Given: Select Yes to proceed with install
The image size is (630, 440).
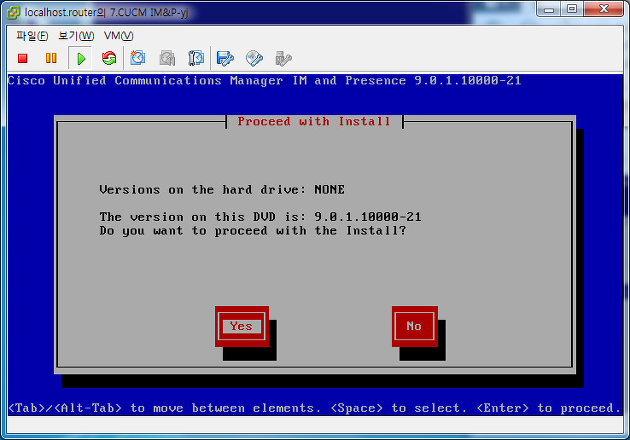Looking at the screenshot, I should (241, 326).
